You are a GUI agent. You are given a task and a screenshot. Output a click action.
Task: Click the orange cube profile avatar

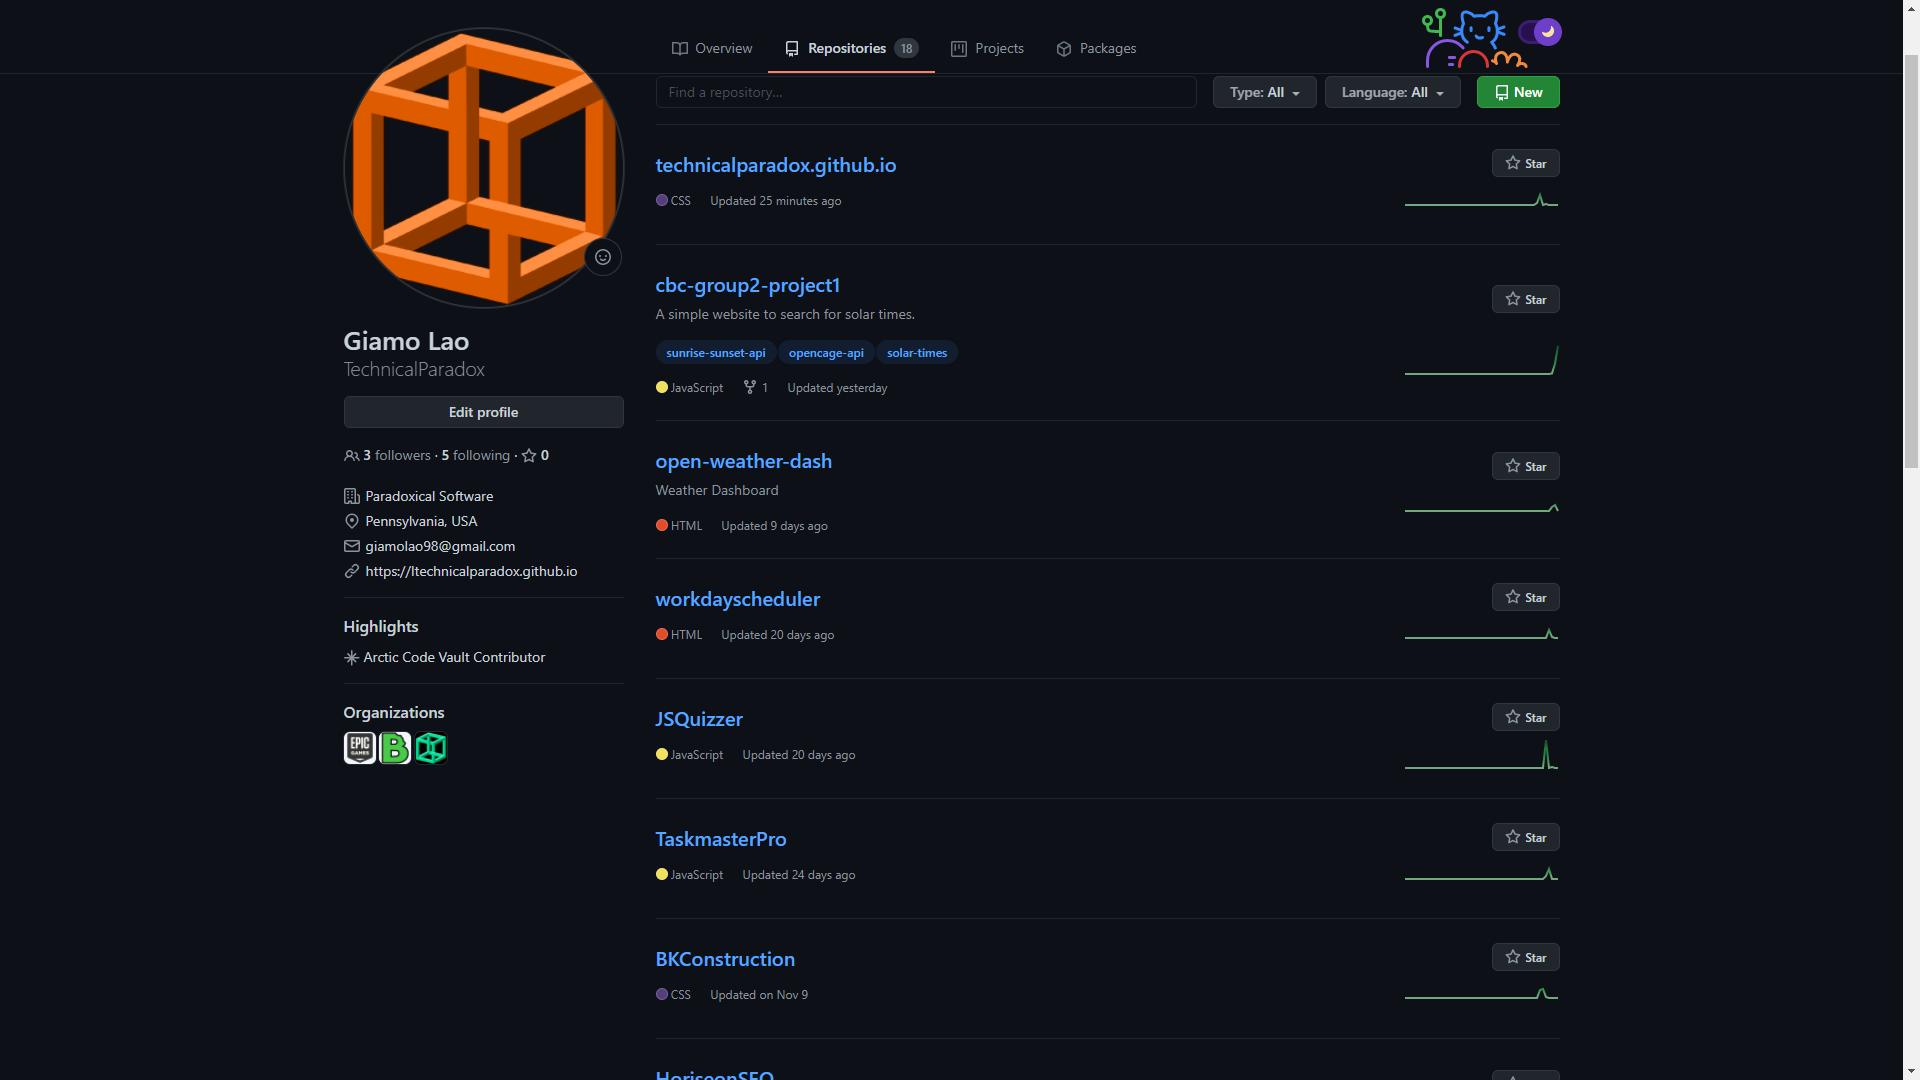coord(483,168)
